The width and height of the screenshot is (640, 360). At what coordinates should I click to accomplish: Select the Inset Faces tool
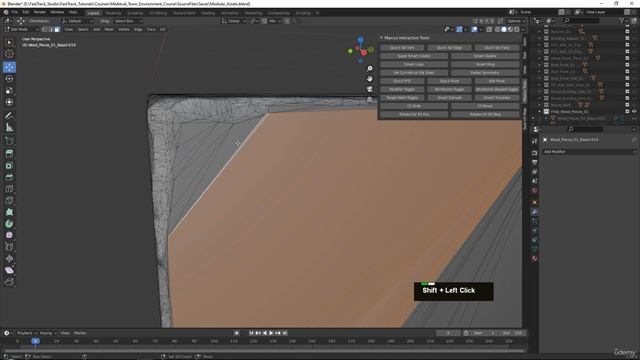coord(9,166)
